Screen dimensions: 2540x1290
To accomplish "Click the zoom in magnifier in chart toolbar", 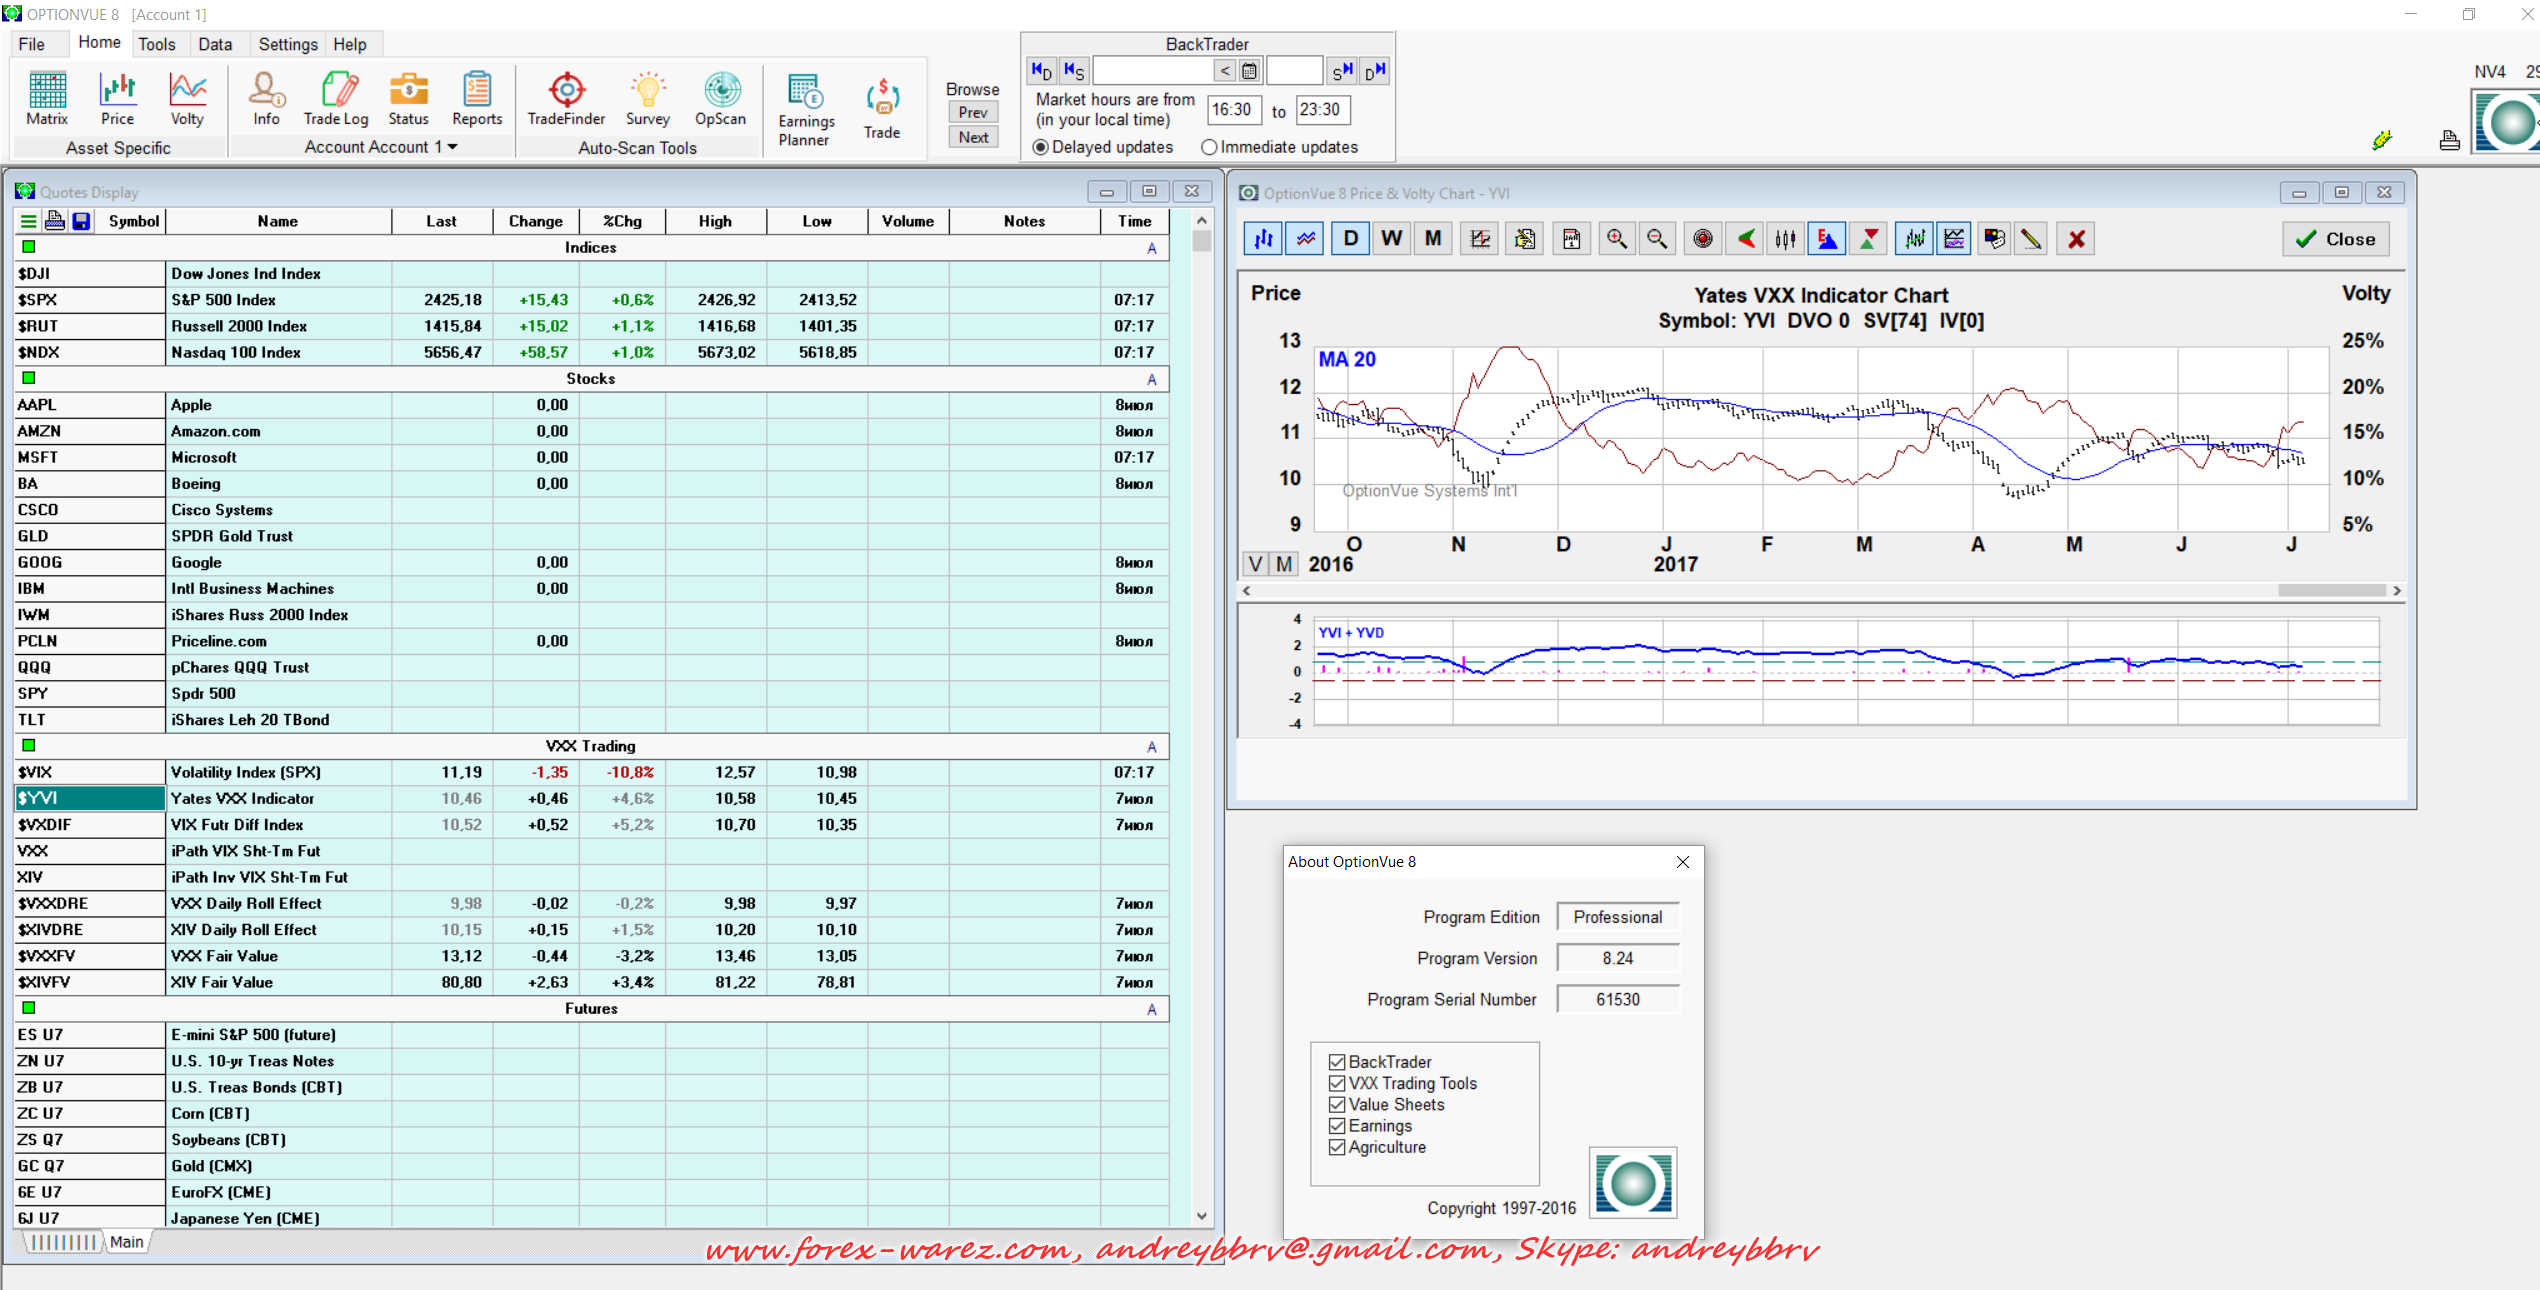I will coord(1616,239).
